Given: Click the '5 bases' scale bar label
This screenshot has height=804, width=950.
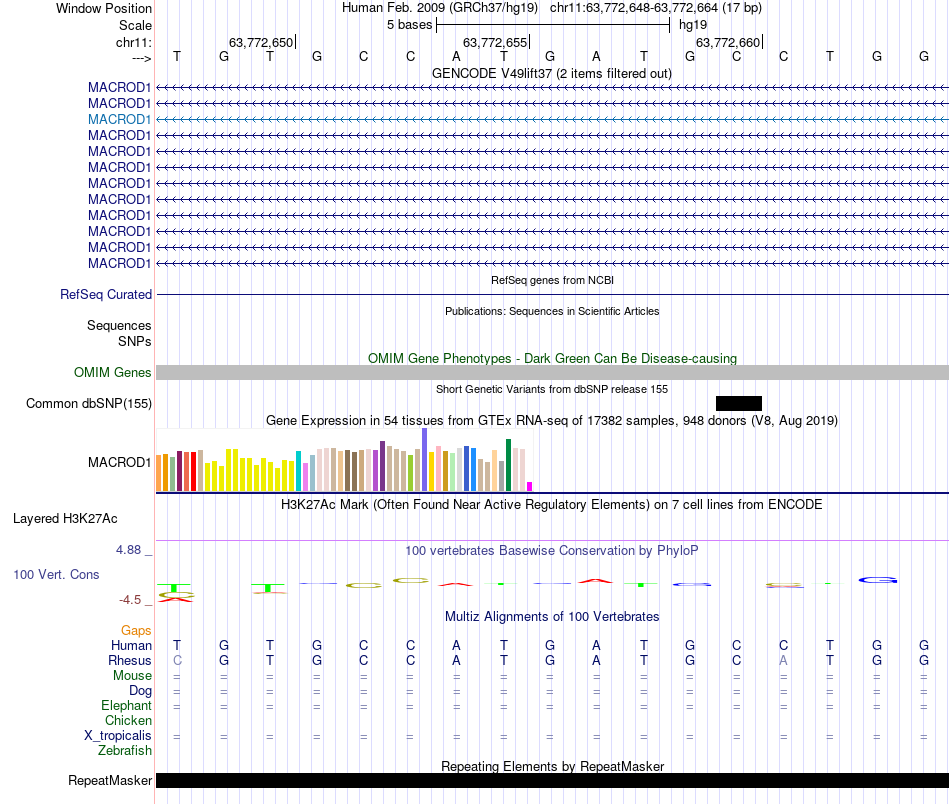Looking at the screenshot, I should tap(410, 25).
